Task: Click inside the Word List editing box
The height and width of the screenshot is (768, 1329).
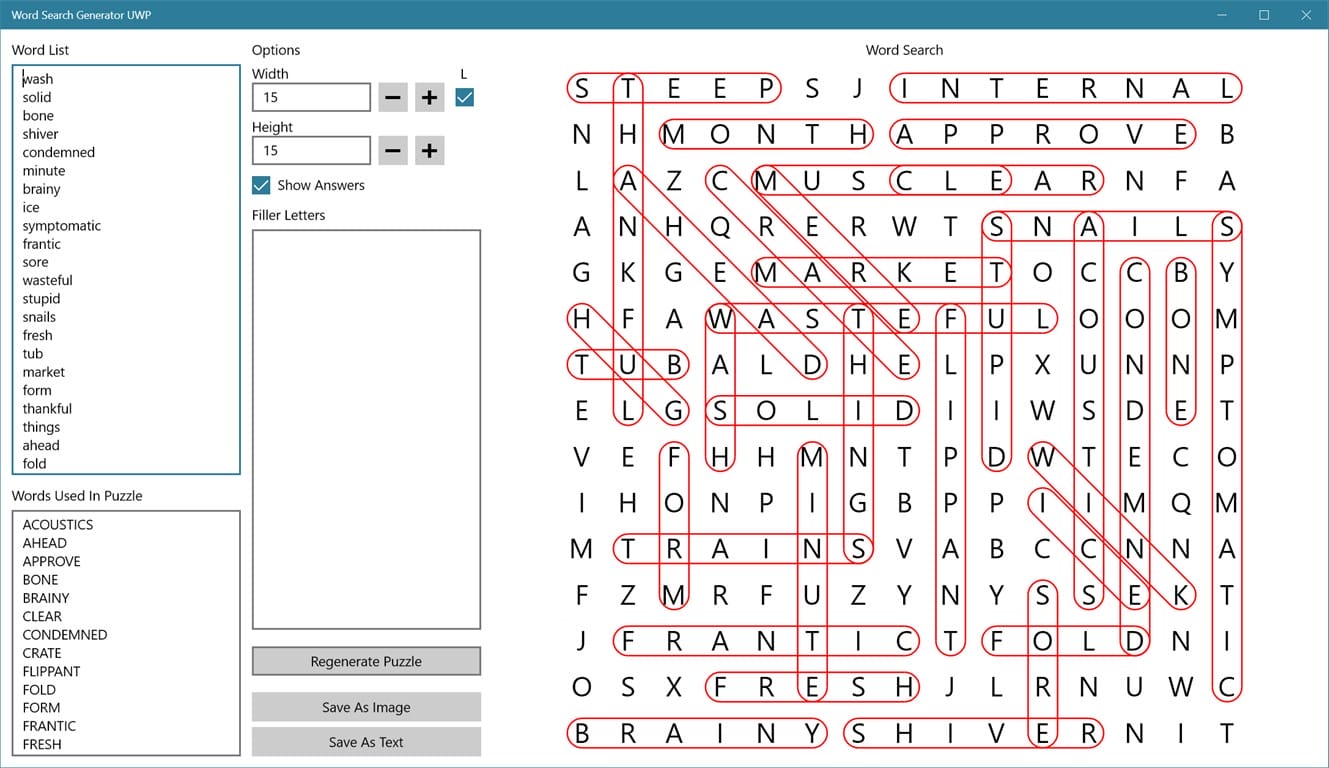Action: tap(120, 270)
